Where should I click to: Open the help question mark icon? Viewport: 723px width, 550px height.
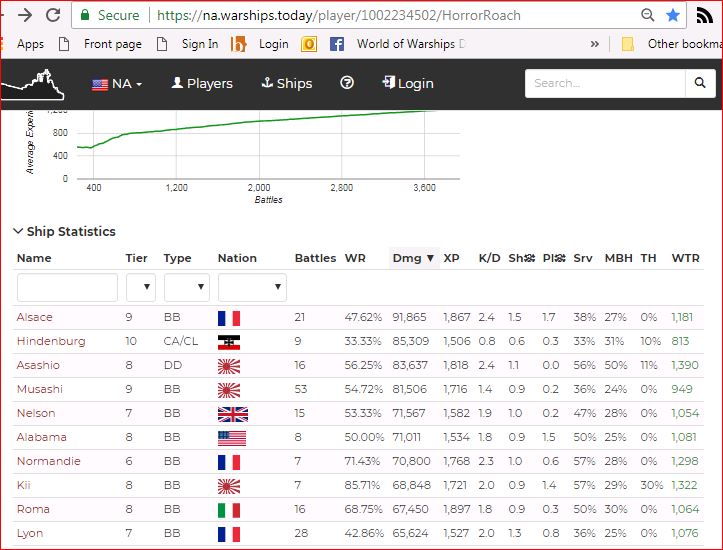(347, 83)
